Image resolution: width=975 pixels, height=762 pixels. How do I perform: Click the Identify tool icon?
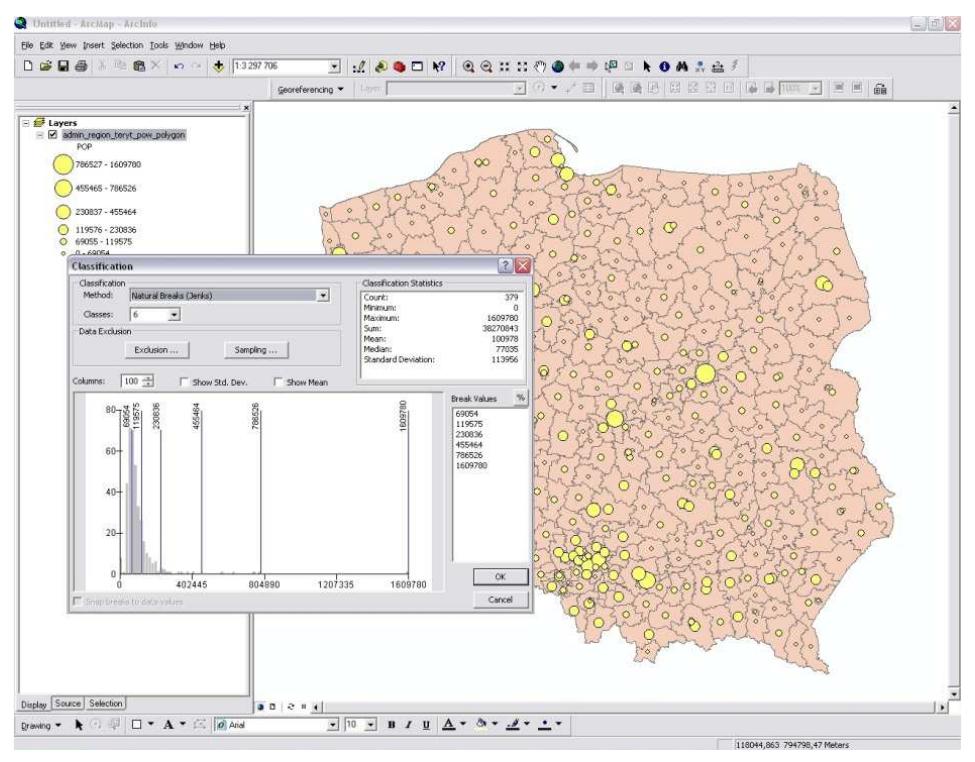tap(665, 66)
